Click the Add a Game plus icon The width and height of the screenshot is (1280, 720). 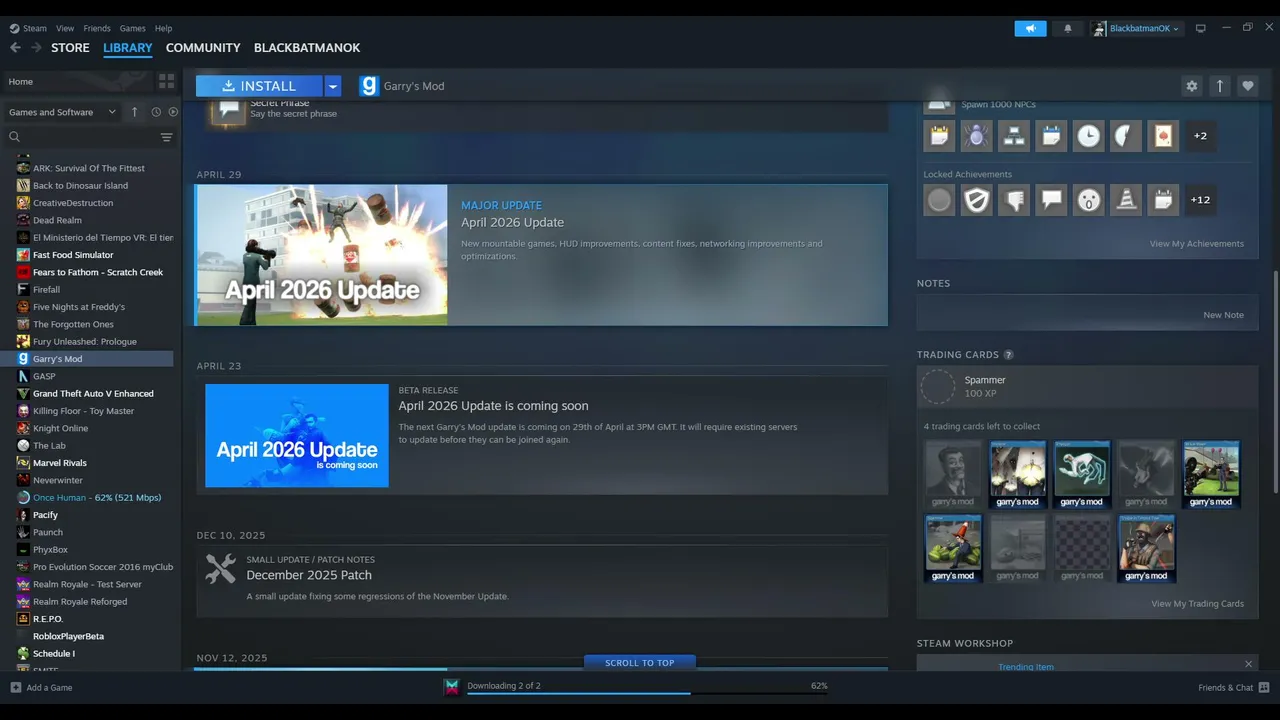click(x=15, y=688)
